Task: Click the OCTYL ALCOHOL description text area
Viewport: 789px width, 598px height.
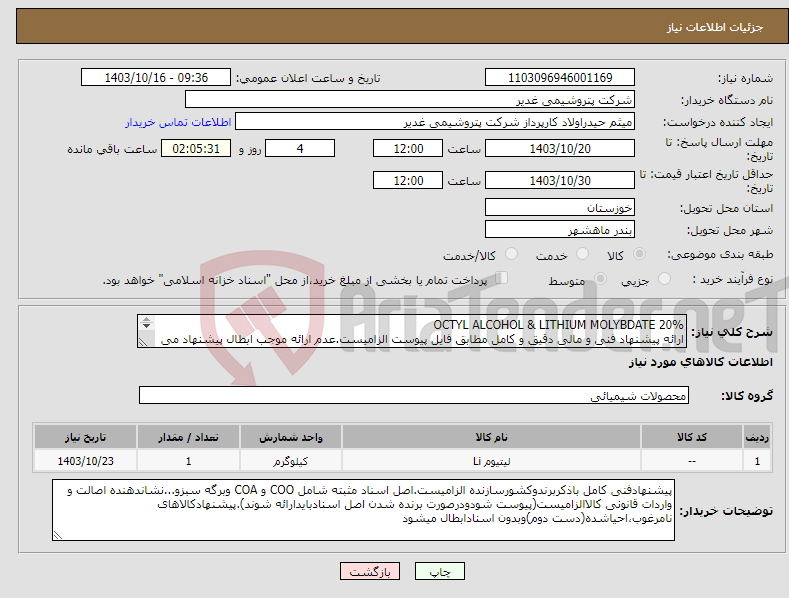Action: point(412,331)
